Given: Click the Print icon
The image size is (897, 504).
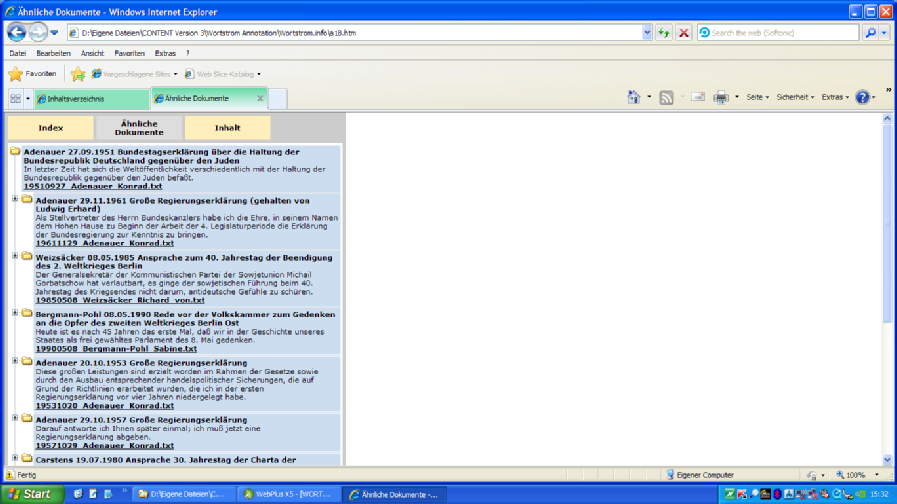Looking at the screenshot, I should tap(720, 97).
